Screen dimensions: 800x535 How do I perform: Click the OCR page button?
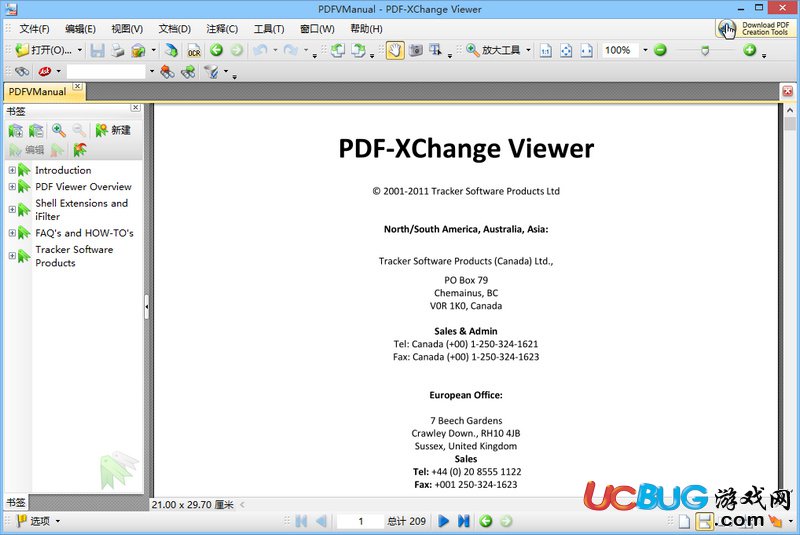click(x=194, y=50)
